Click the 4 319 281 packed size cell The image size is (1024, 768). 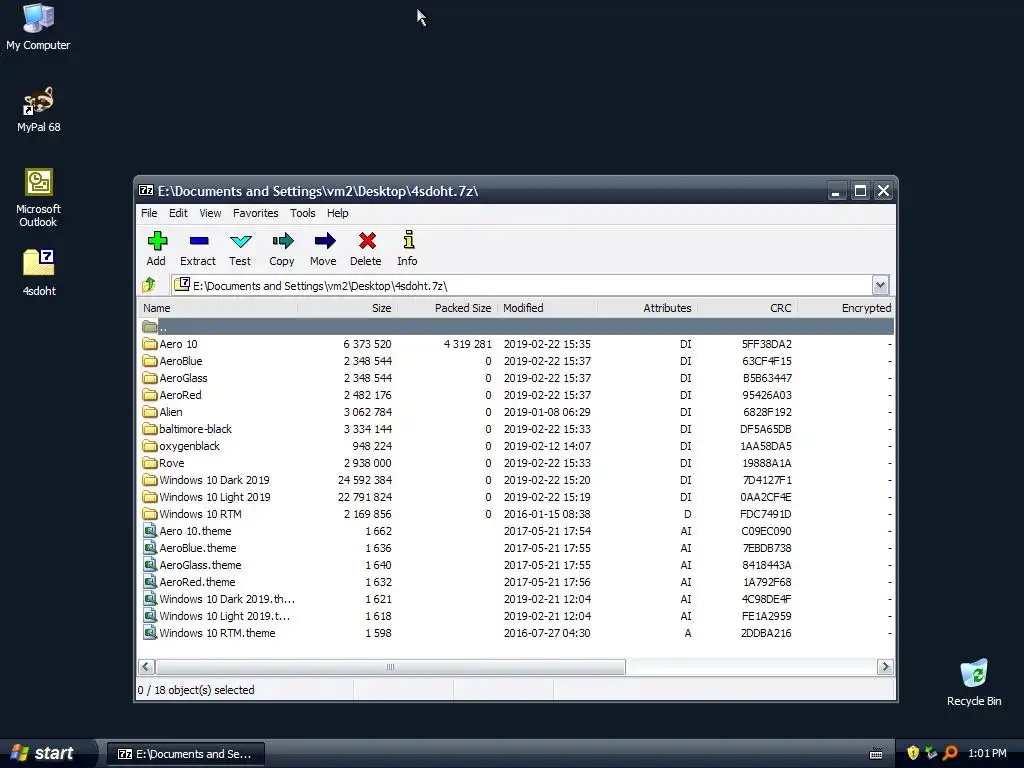pyautogui.click(x=468, y=344)
